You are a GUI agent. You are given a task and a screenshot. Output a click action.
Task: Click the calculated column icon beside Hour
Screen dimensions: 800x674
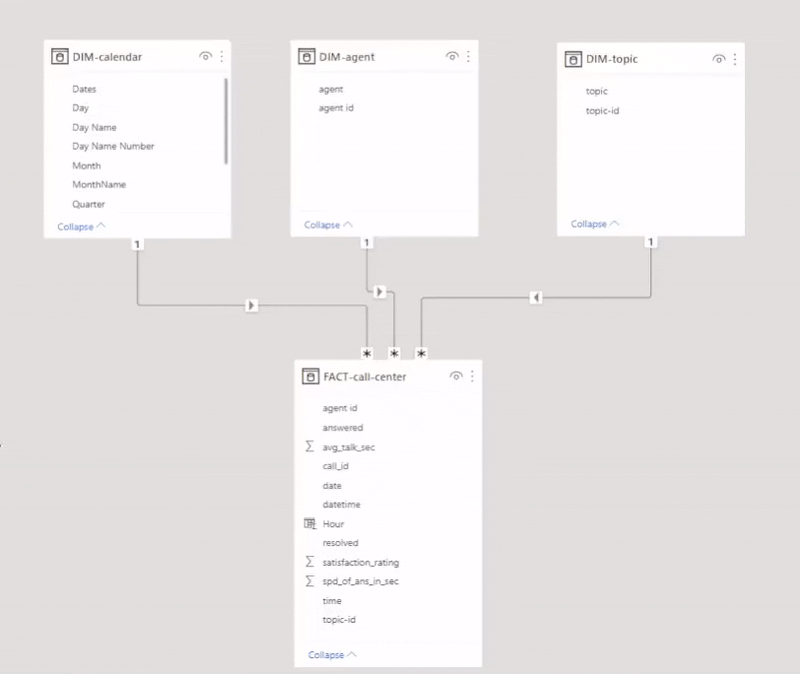[x=310, y=523]
